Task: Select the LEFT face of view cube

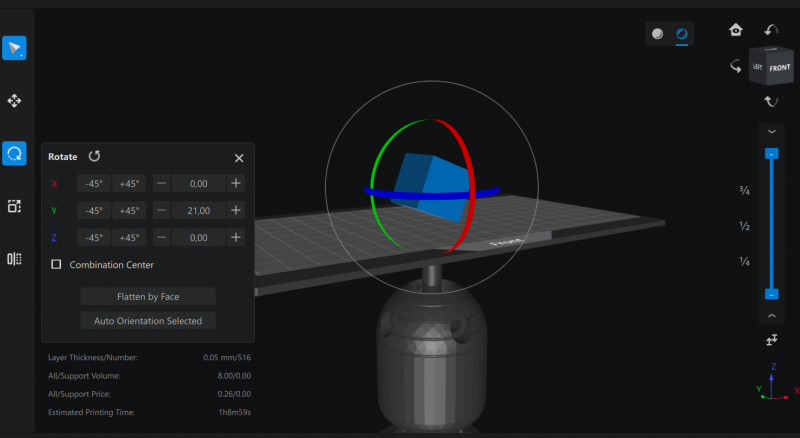Action: [758, 68]
